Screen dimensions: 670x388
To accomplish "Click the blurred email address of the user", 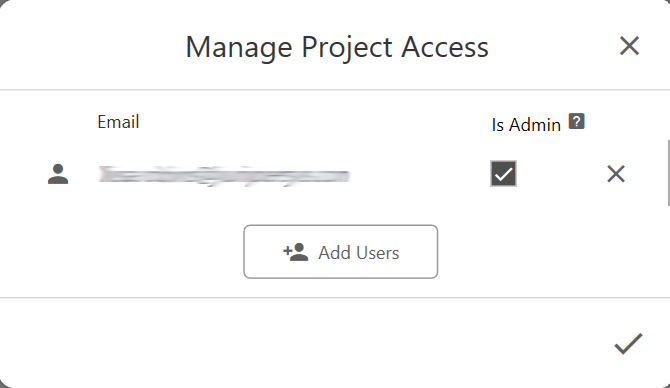I will coord(224,176).
